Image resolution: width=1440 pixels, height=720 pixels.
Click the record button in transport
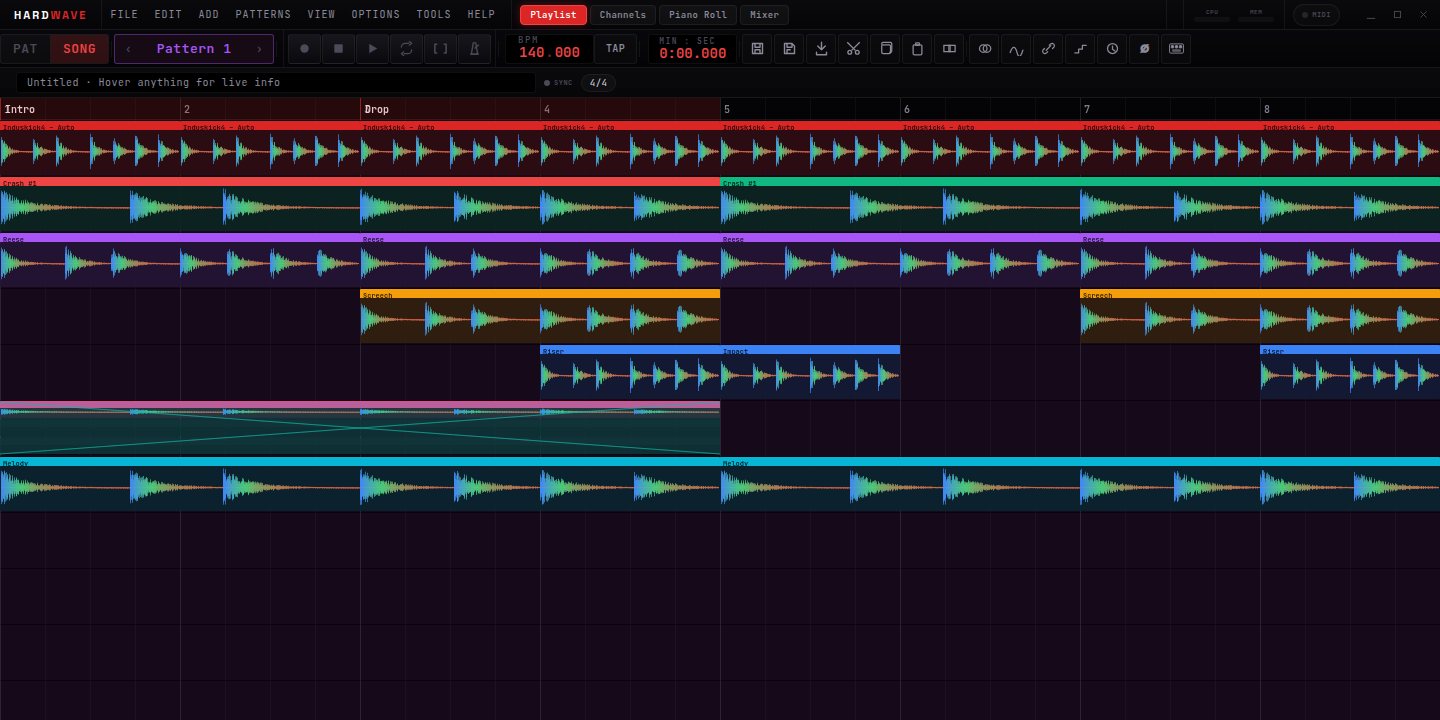[x=304, y=49]
